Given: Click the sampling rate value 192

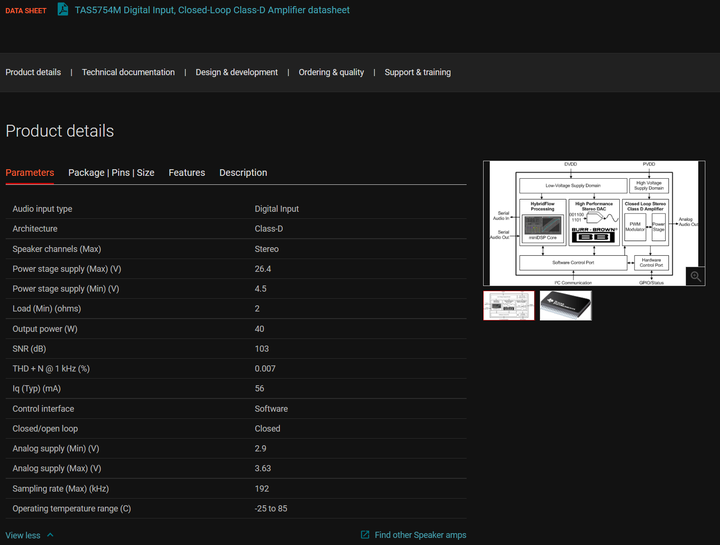Looking at the screenshot, I should 262,489.
